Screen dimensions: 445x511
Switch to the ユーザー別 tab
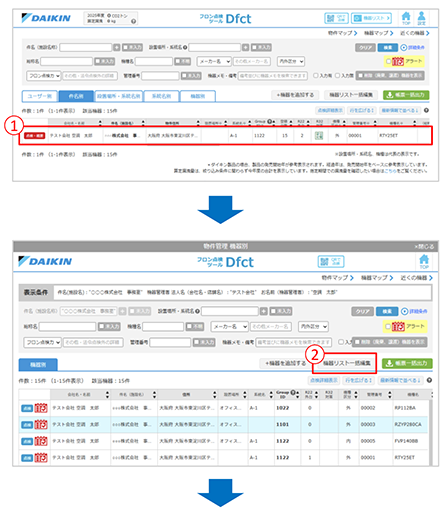(x=40, y=96)
